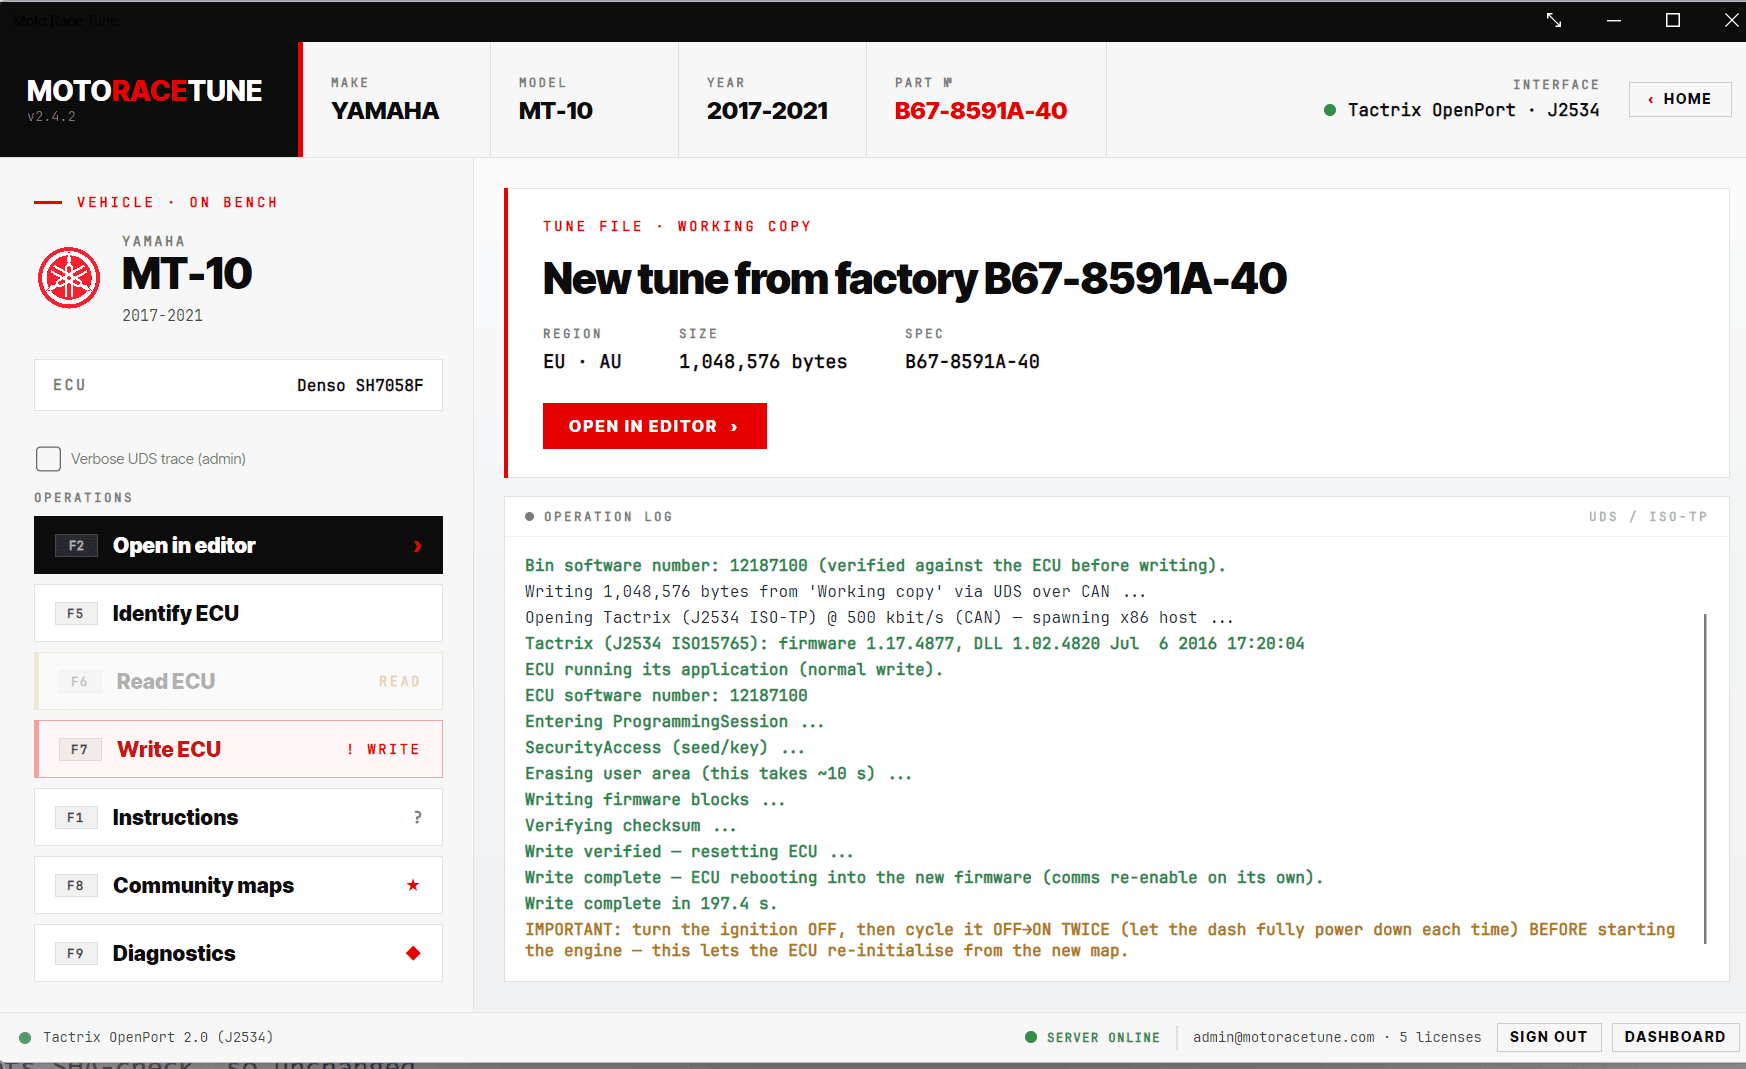Click admin@motoracetune.com account text

click(x=1284, y=1037)
